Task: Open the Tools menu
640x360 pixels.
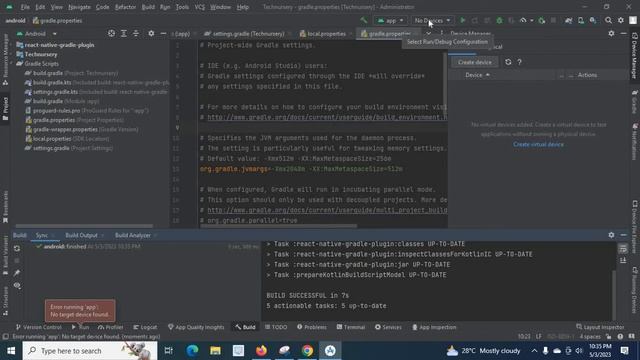Action: click(182, 7)
